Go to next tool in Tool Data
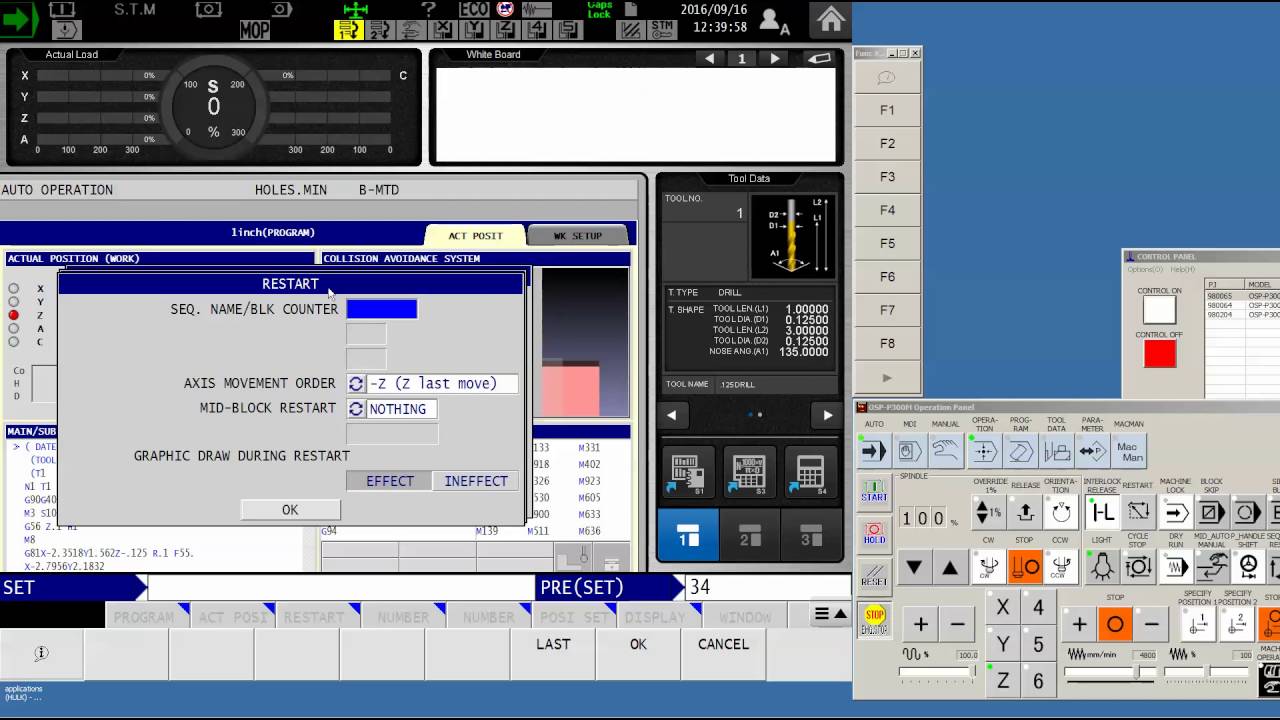1280x720 pixels. coord(827,415)
